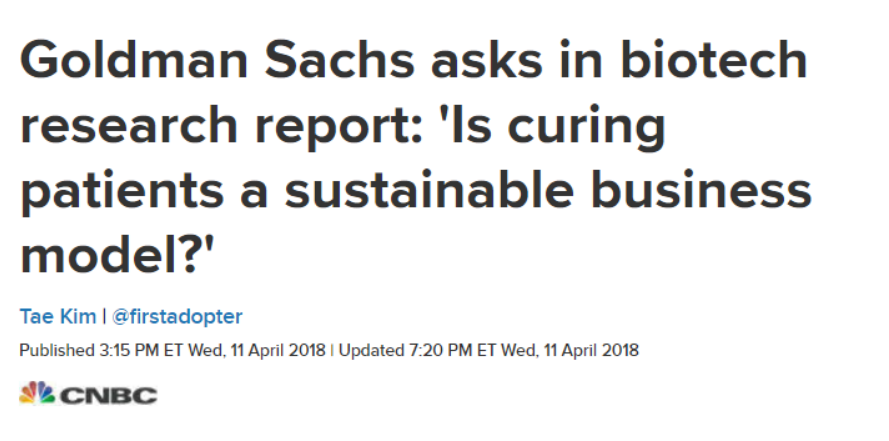889x441 pixels.
Task: Click the separator between Published and Updated
Action: (x=332, y=350)
